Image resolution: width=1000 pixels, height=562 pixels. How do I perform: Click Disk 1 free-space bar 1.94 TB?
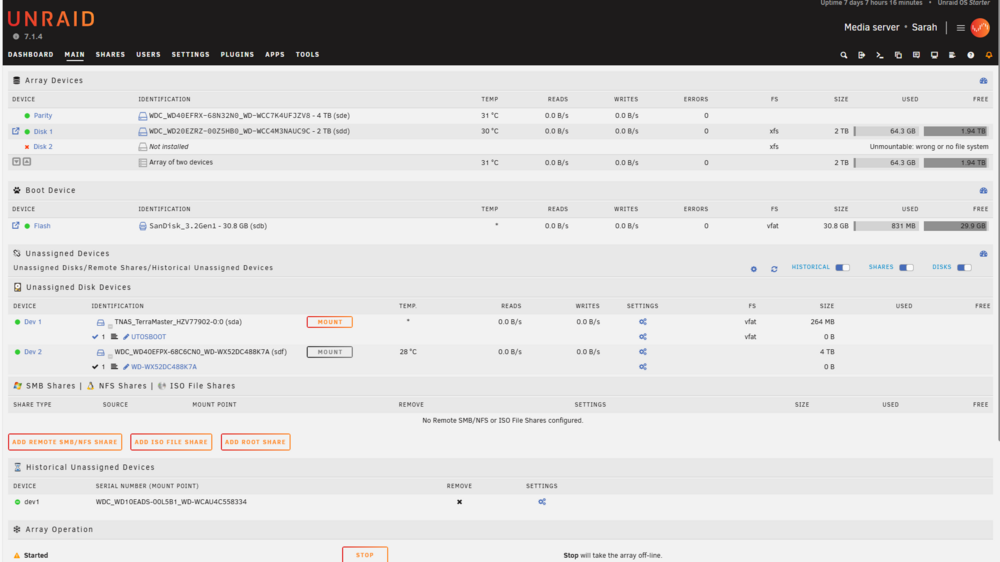[x=956, y=131]
